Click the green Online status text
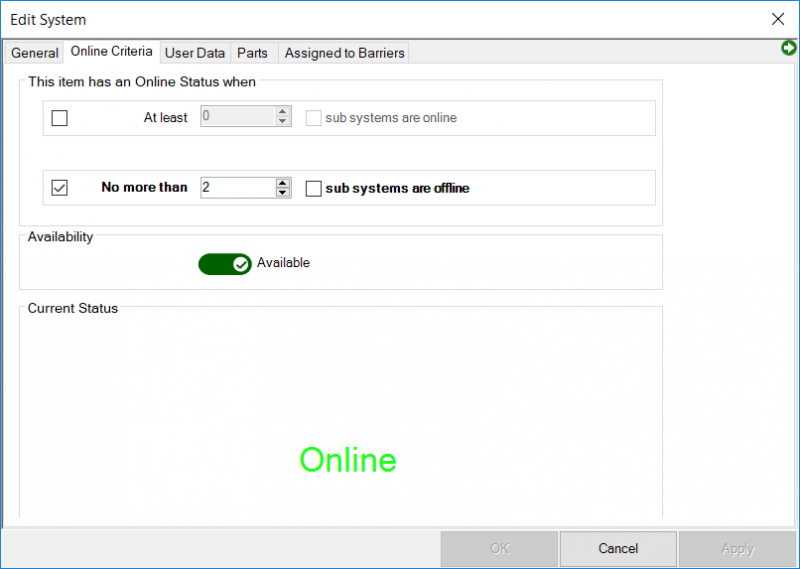 coord(348,460)
